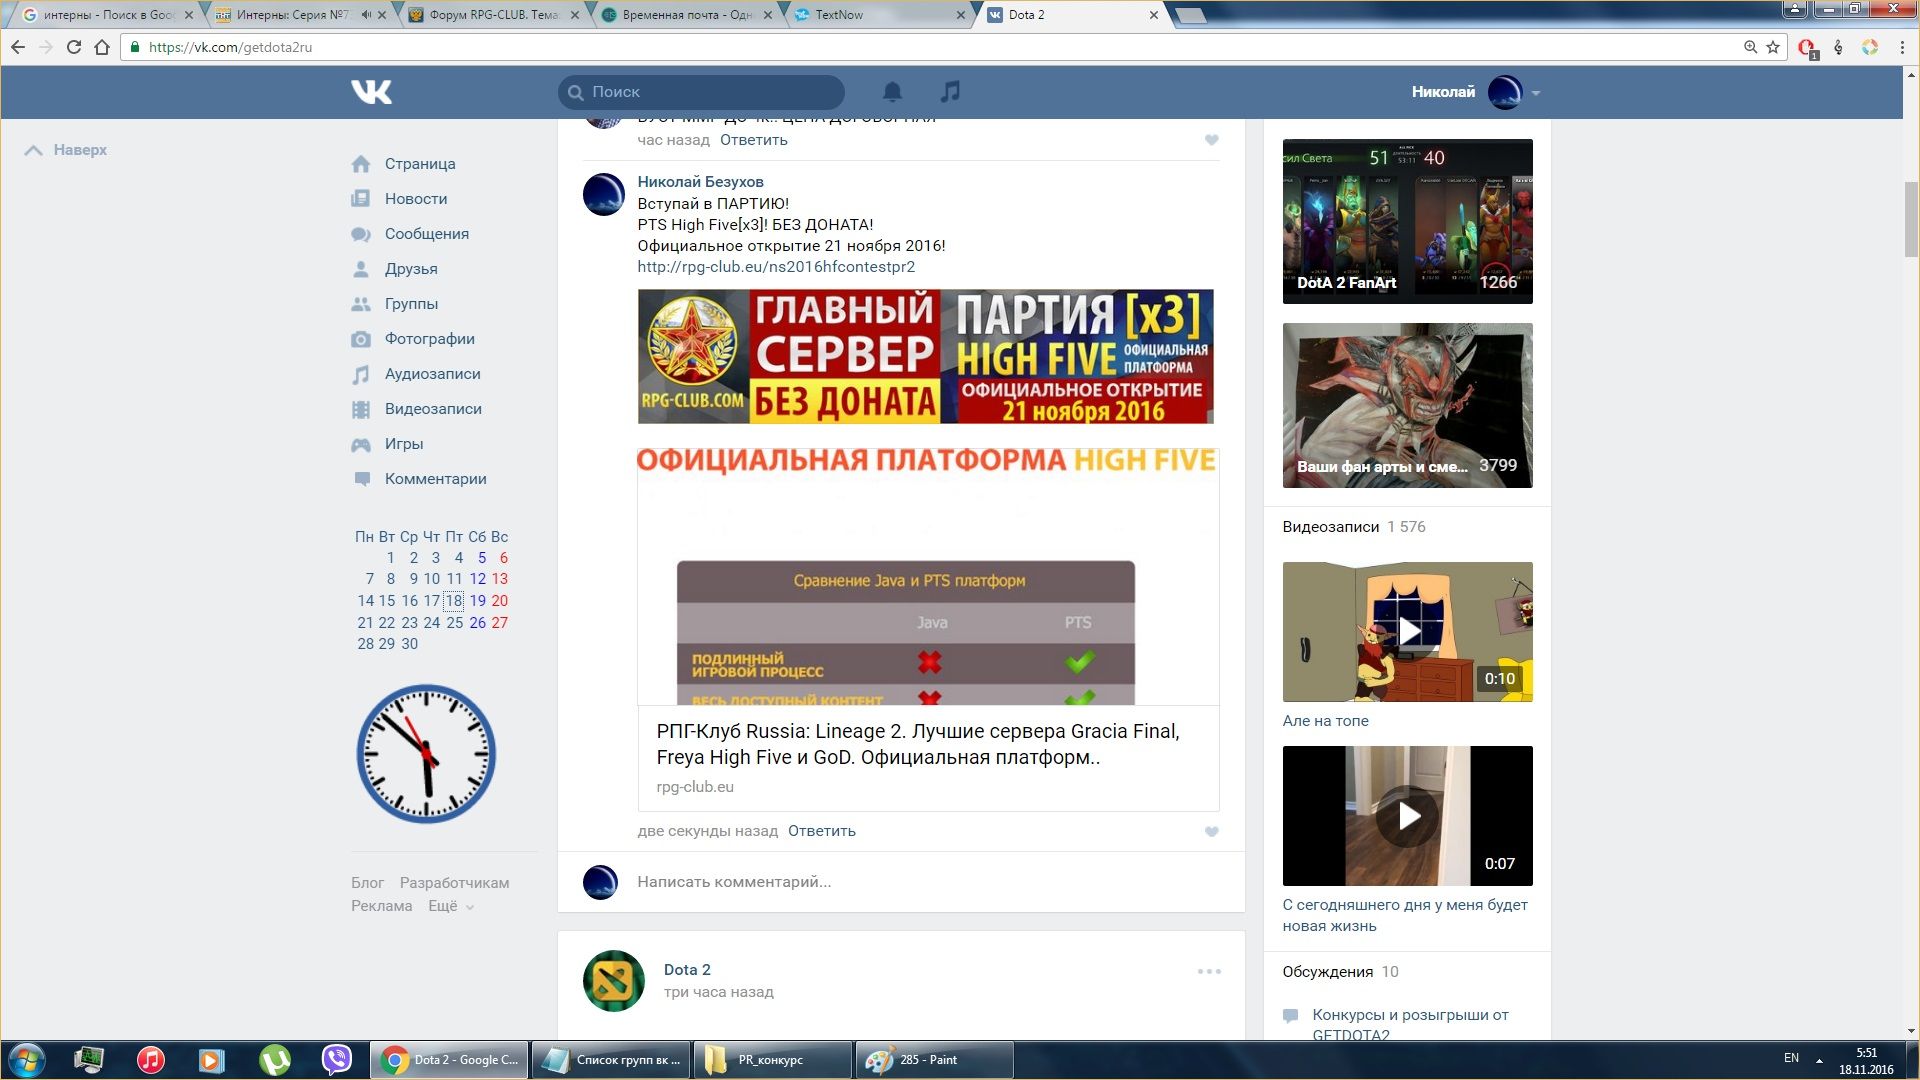The height and width of the screenshot is (1080, 1920).
Task: Switch to the TextNow browser tab
Action: coord(838,15)
